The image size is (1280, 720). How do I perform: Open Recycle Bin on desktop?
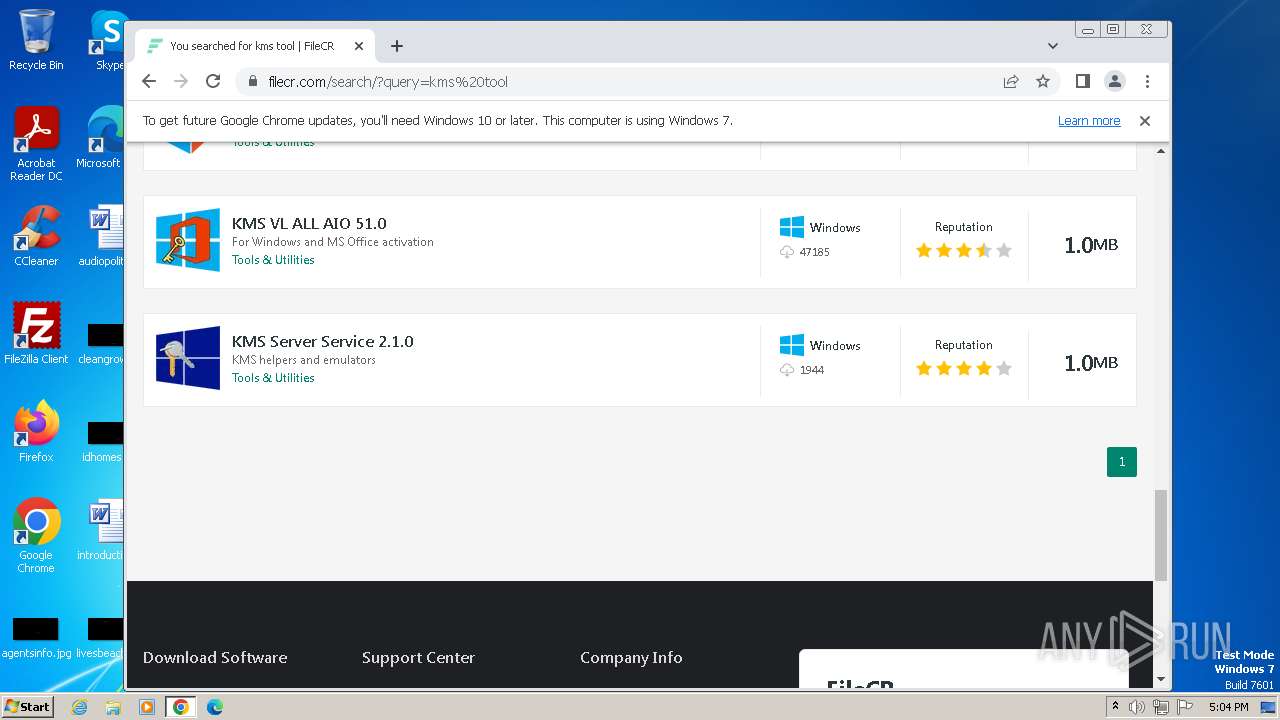tap(36, 40)
